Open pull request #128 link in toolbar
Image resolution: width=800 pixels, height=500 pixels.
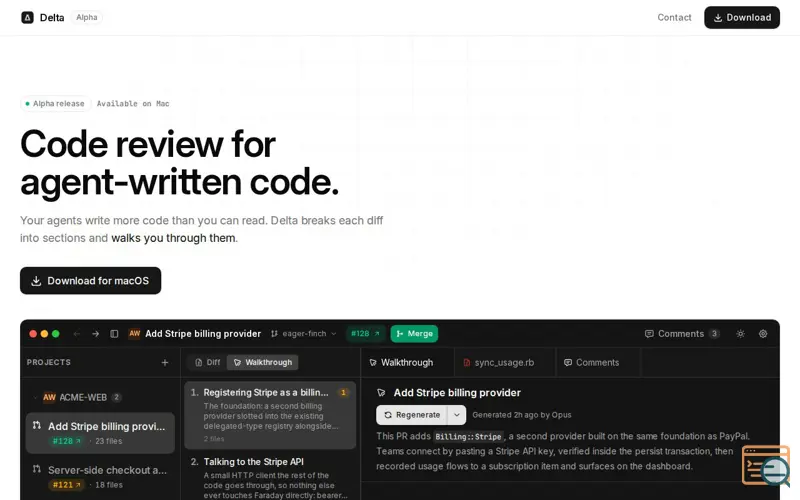click(365, 334)
